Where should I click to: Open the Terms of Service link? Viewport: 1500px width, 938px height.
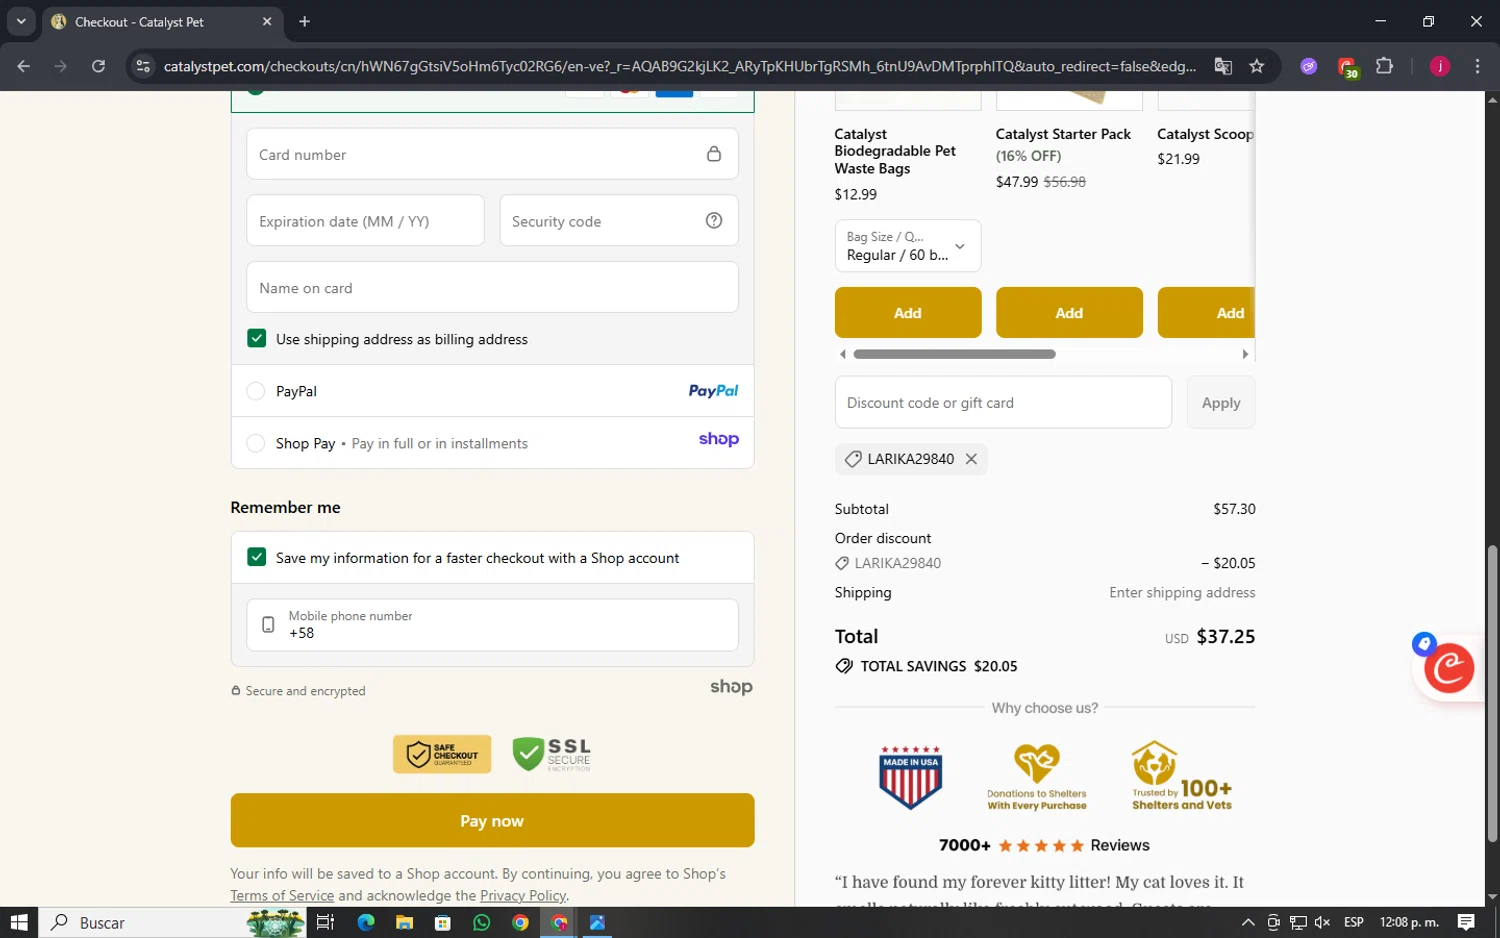[x=282, y=895]
